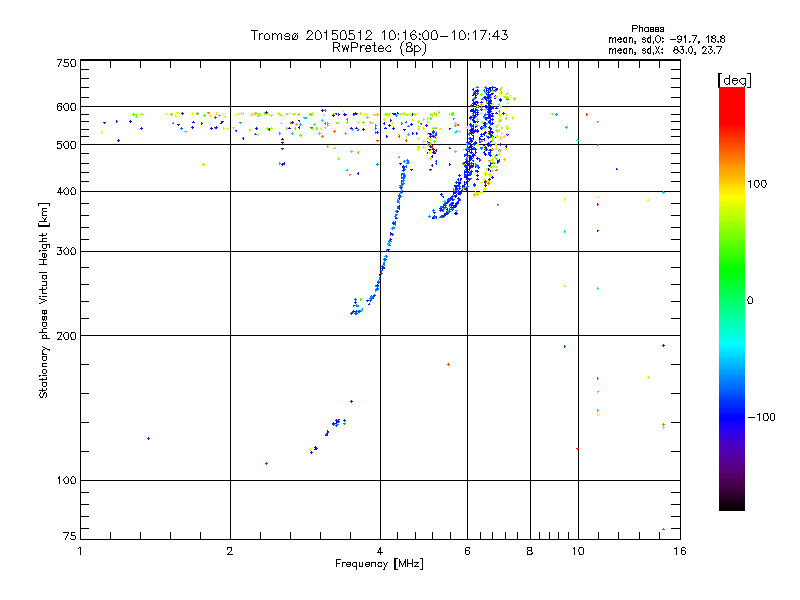Click the colorbar label '-100'

pos(761,417)
